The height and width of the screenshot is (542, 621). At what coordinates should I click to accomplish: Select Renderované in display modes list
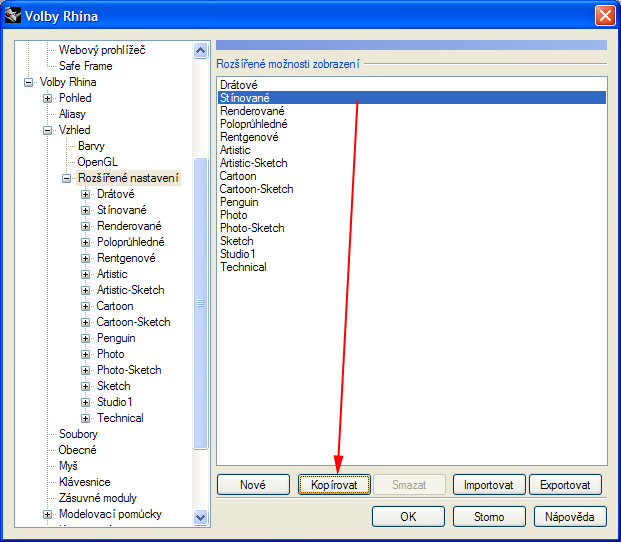point(253,111)
